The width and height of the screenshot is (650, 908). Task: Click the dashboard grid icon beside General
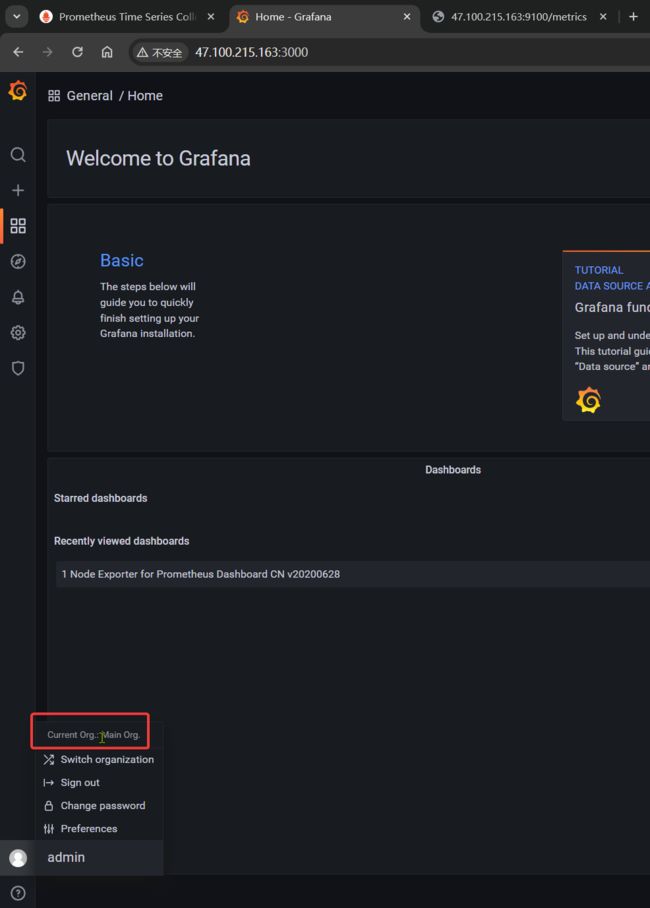coord(54,96)
